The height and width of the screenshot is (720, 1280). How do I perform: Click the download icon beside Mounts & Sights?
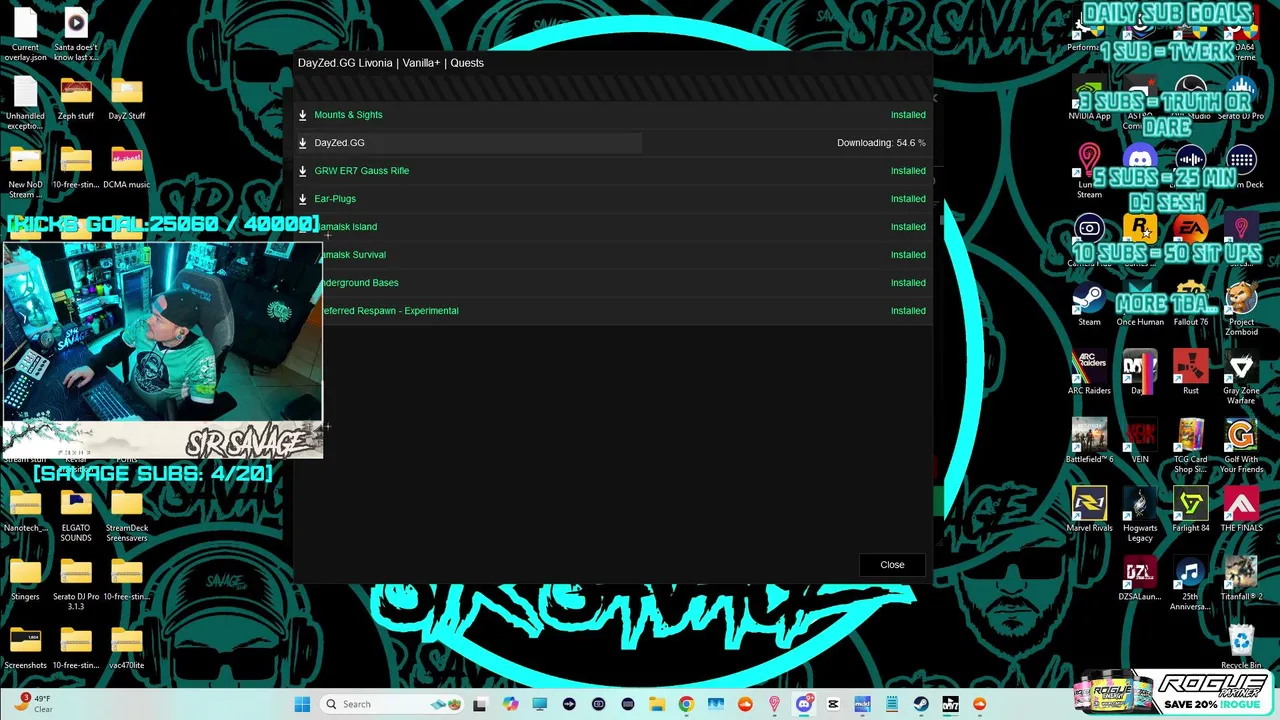point(302,115)
